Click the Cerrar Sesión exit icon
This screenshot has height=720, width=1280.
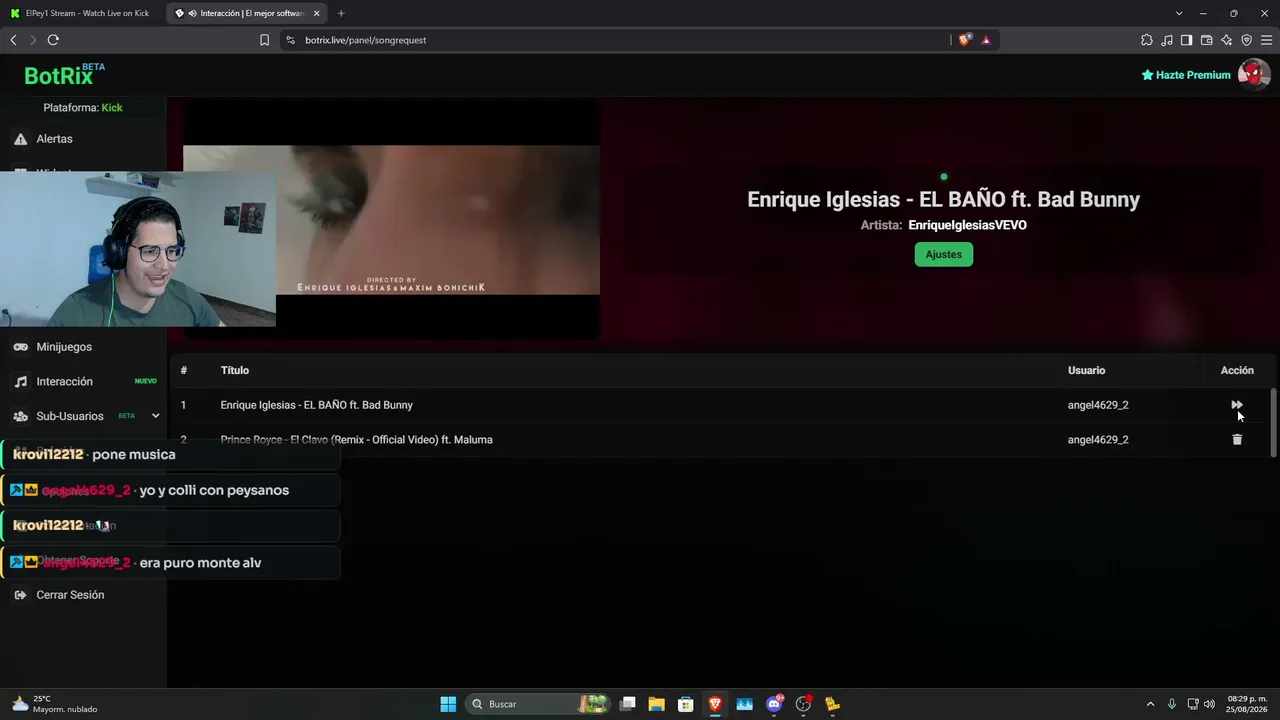[20, 595]
